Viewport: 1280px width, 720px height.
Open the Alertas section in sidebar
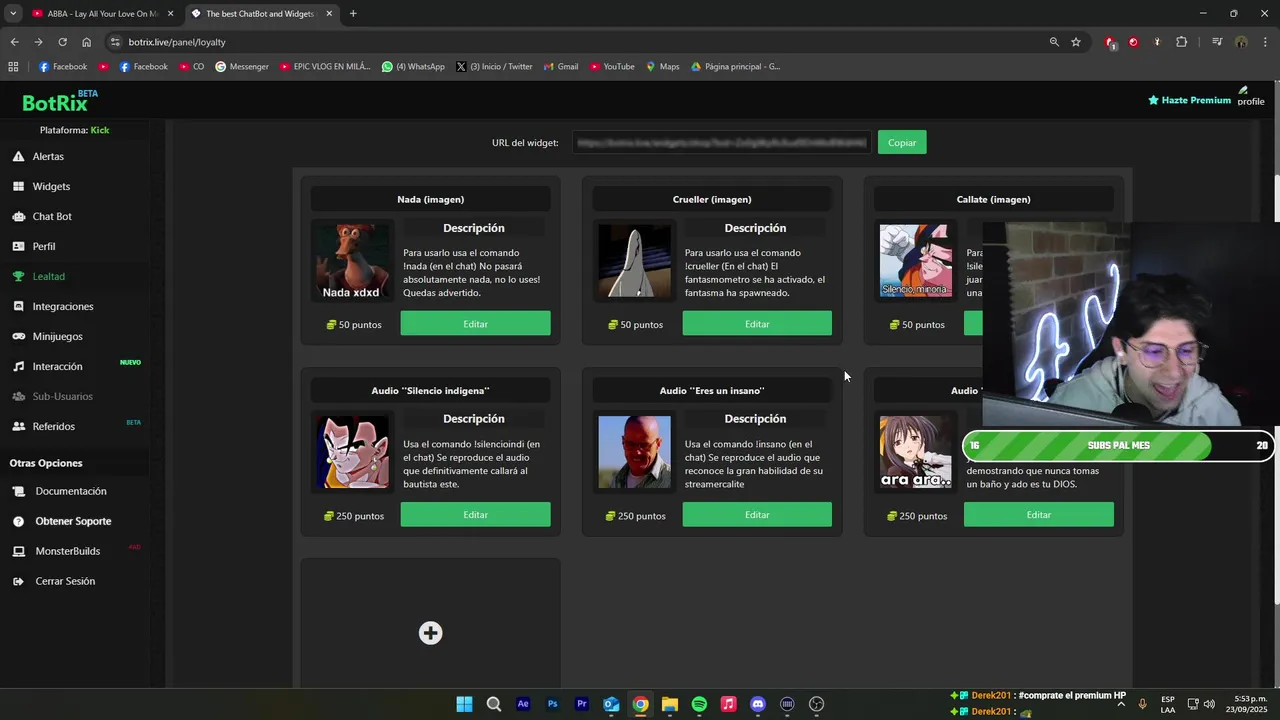[x=48, y=156]
